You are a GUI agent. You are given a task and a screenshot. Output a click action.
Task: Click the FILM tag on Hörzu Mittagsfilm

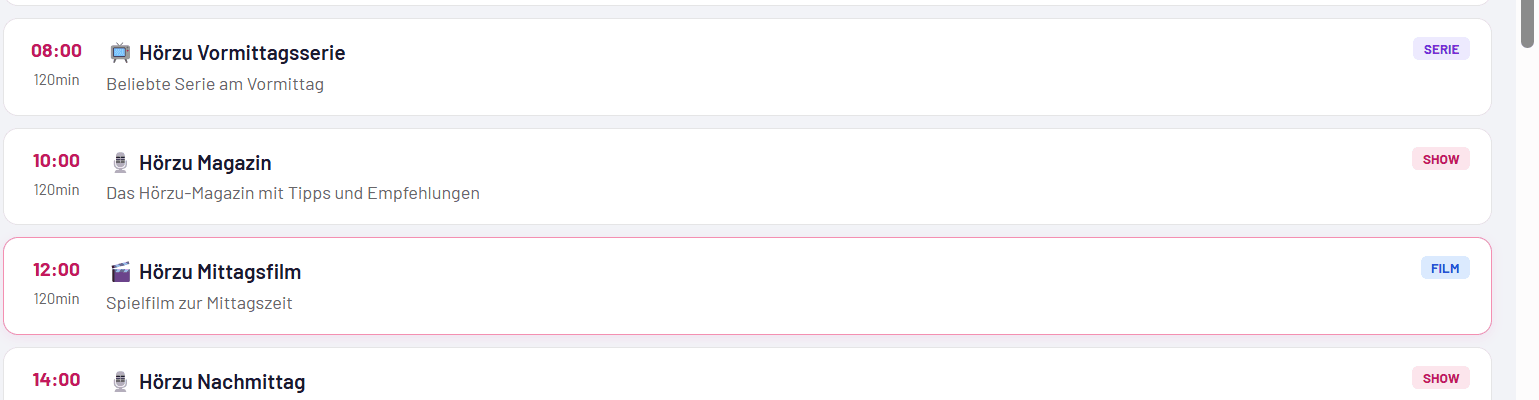click(x=1445, y=268)
